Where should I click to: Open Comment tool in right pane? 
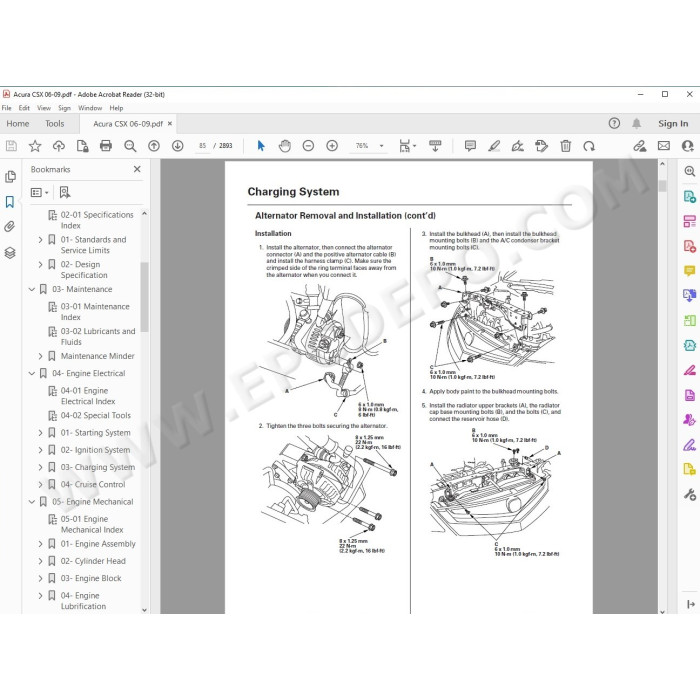click(689, 271)
